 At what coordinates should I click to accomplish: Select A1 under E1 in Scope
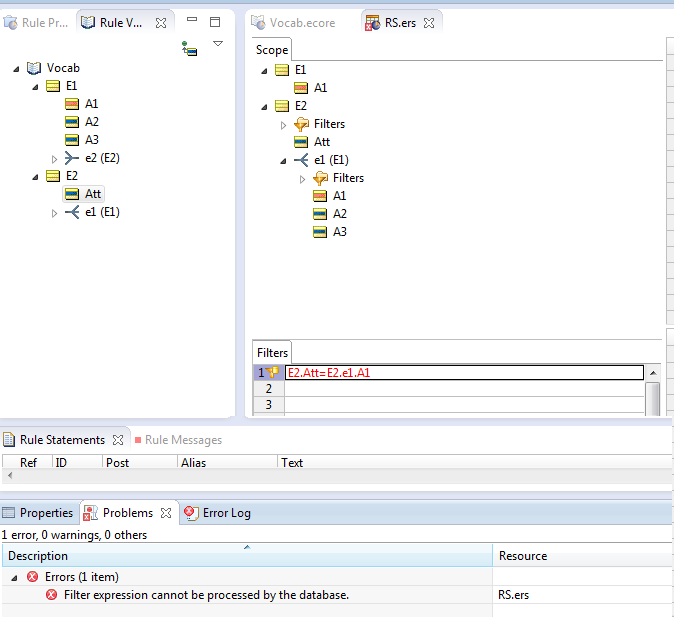pos(310,88)
